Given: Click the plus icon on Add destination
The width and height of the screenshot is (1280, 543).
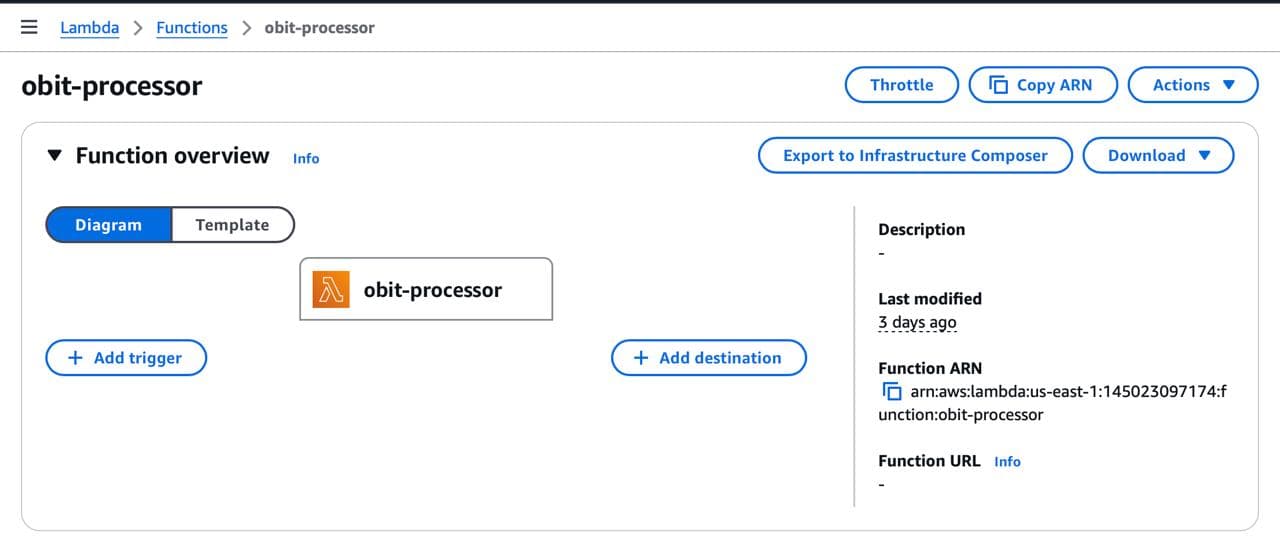Looking at the screenshot, I should [641, 358].
